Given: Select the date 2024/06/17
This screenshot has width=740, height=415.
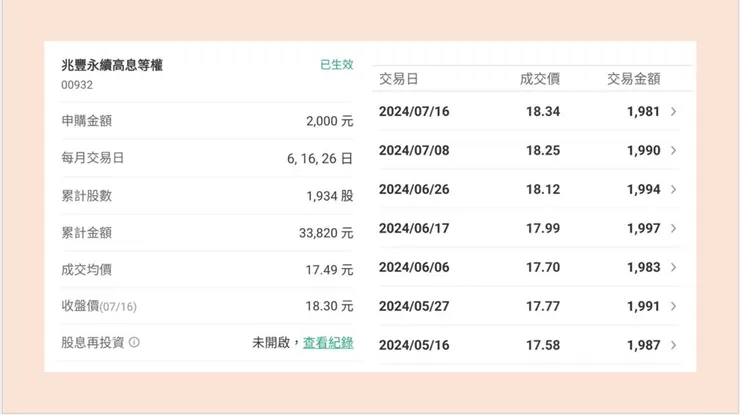Looking at the screenshot, I should click(414, 228).
